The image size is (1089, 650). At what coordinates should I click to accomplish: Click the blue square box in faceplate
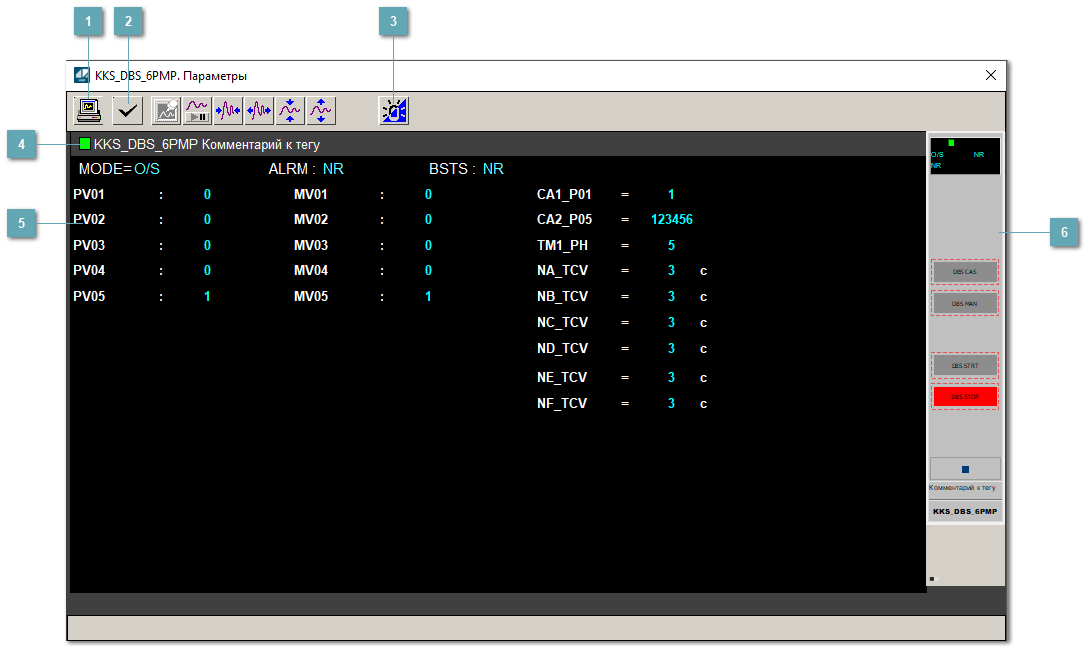pyautogui.click(x=965, y=469)
